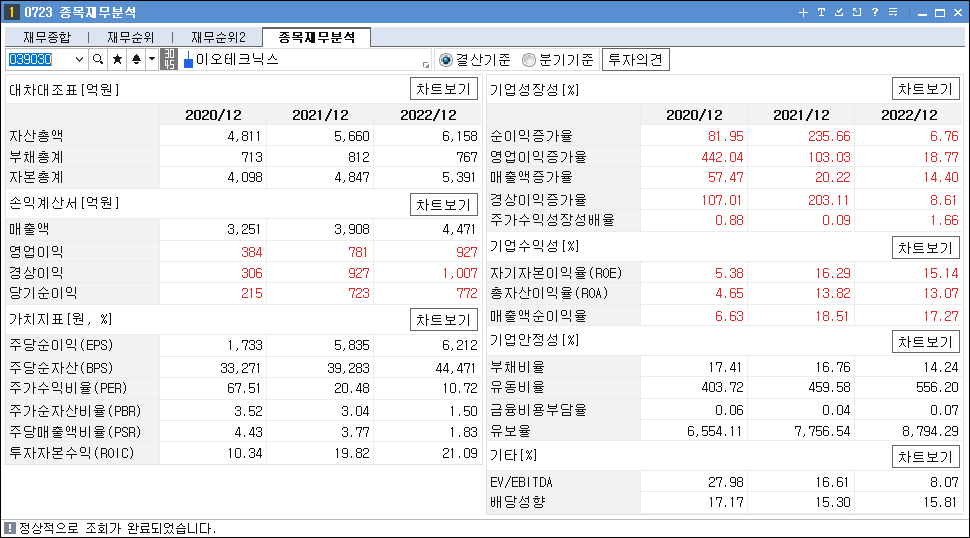
Task: Click the 당기순이익 2020/12 value 215
Action: 252,293
